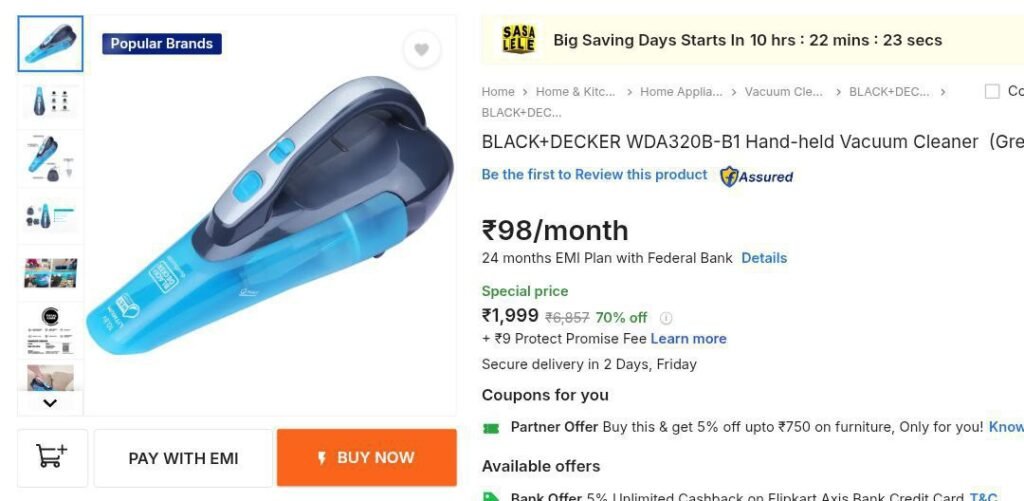Click the add to cart icon
The height and width of the screenshot is (501, 1024).
pyautogui.click(x=52, y=457)
